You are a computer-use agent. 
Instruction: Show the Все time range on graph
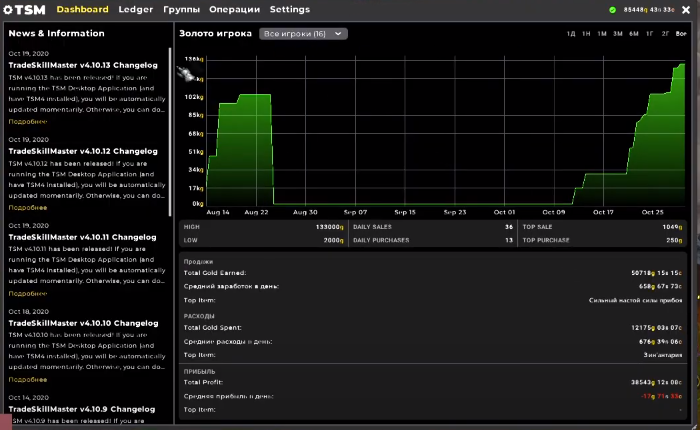click(x=681, y=34)
